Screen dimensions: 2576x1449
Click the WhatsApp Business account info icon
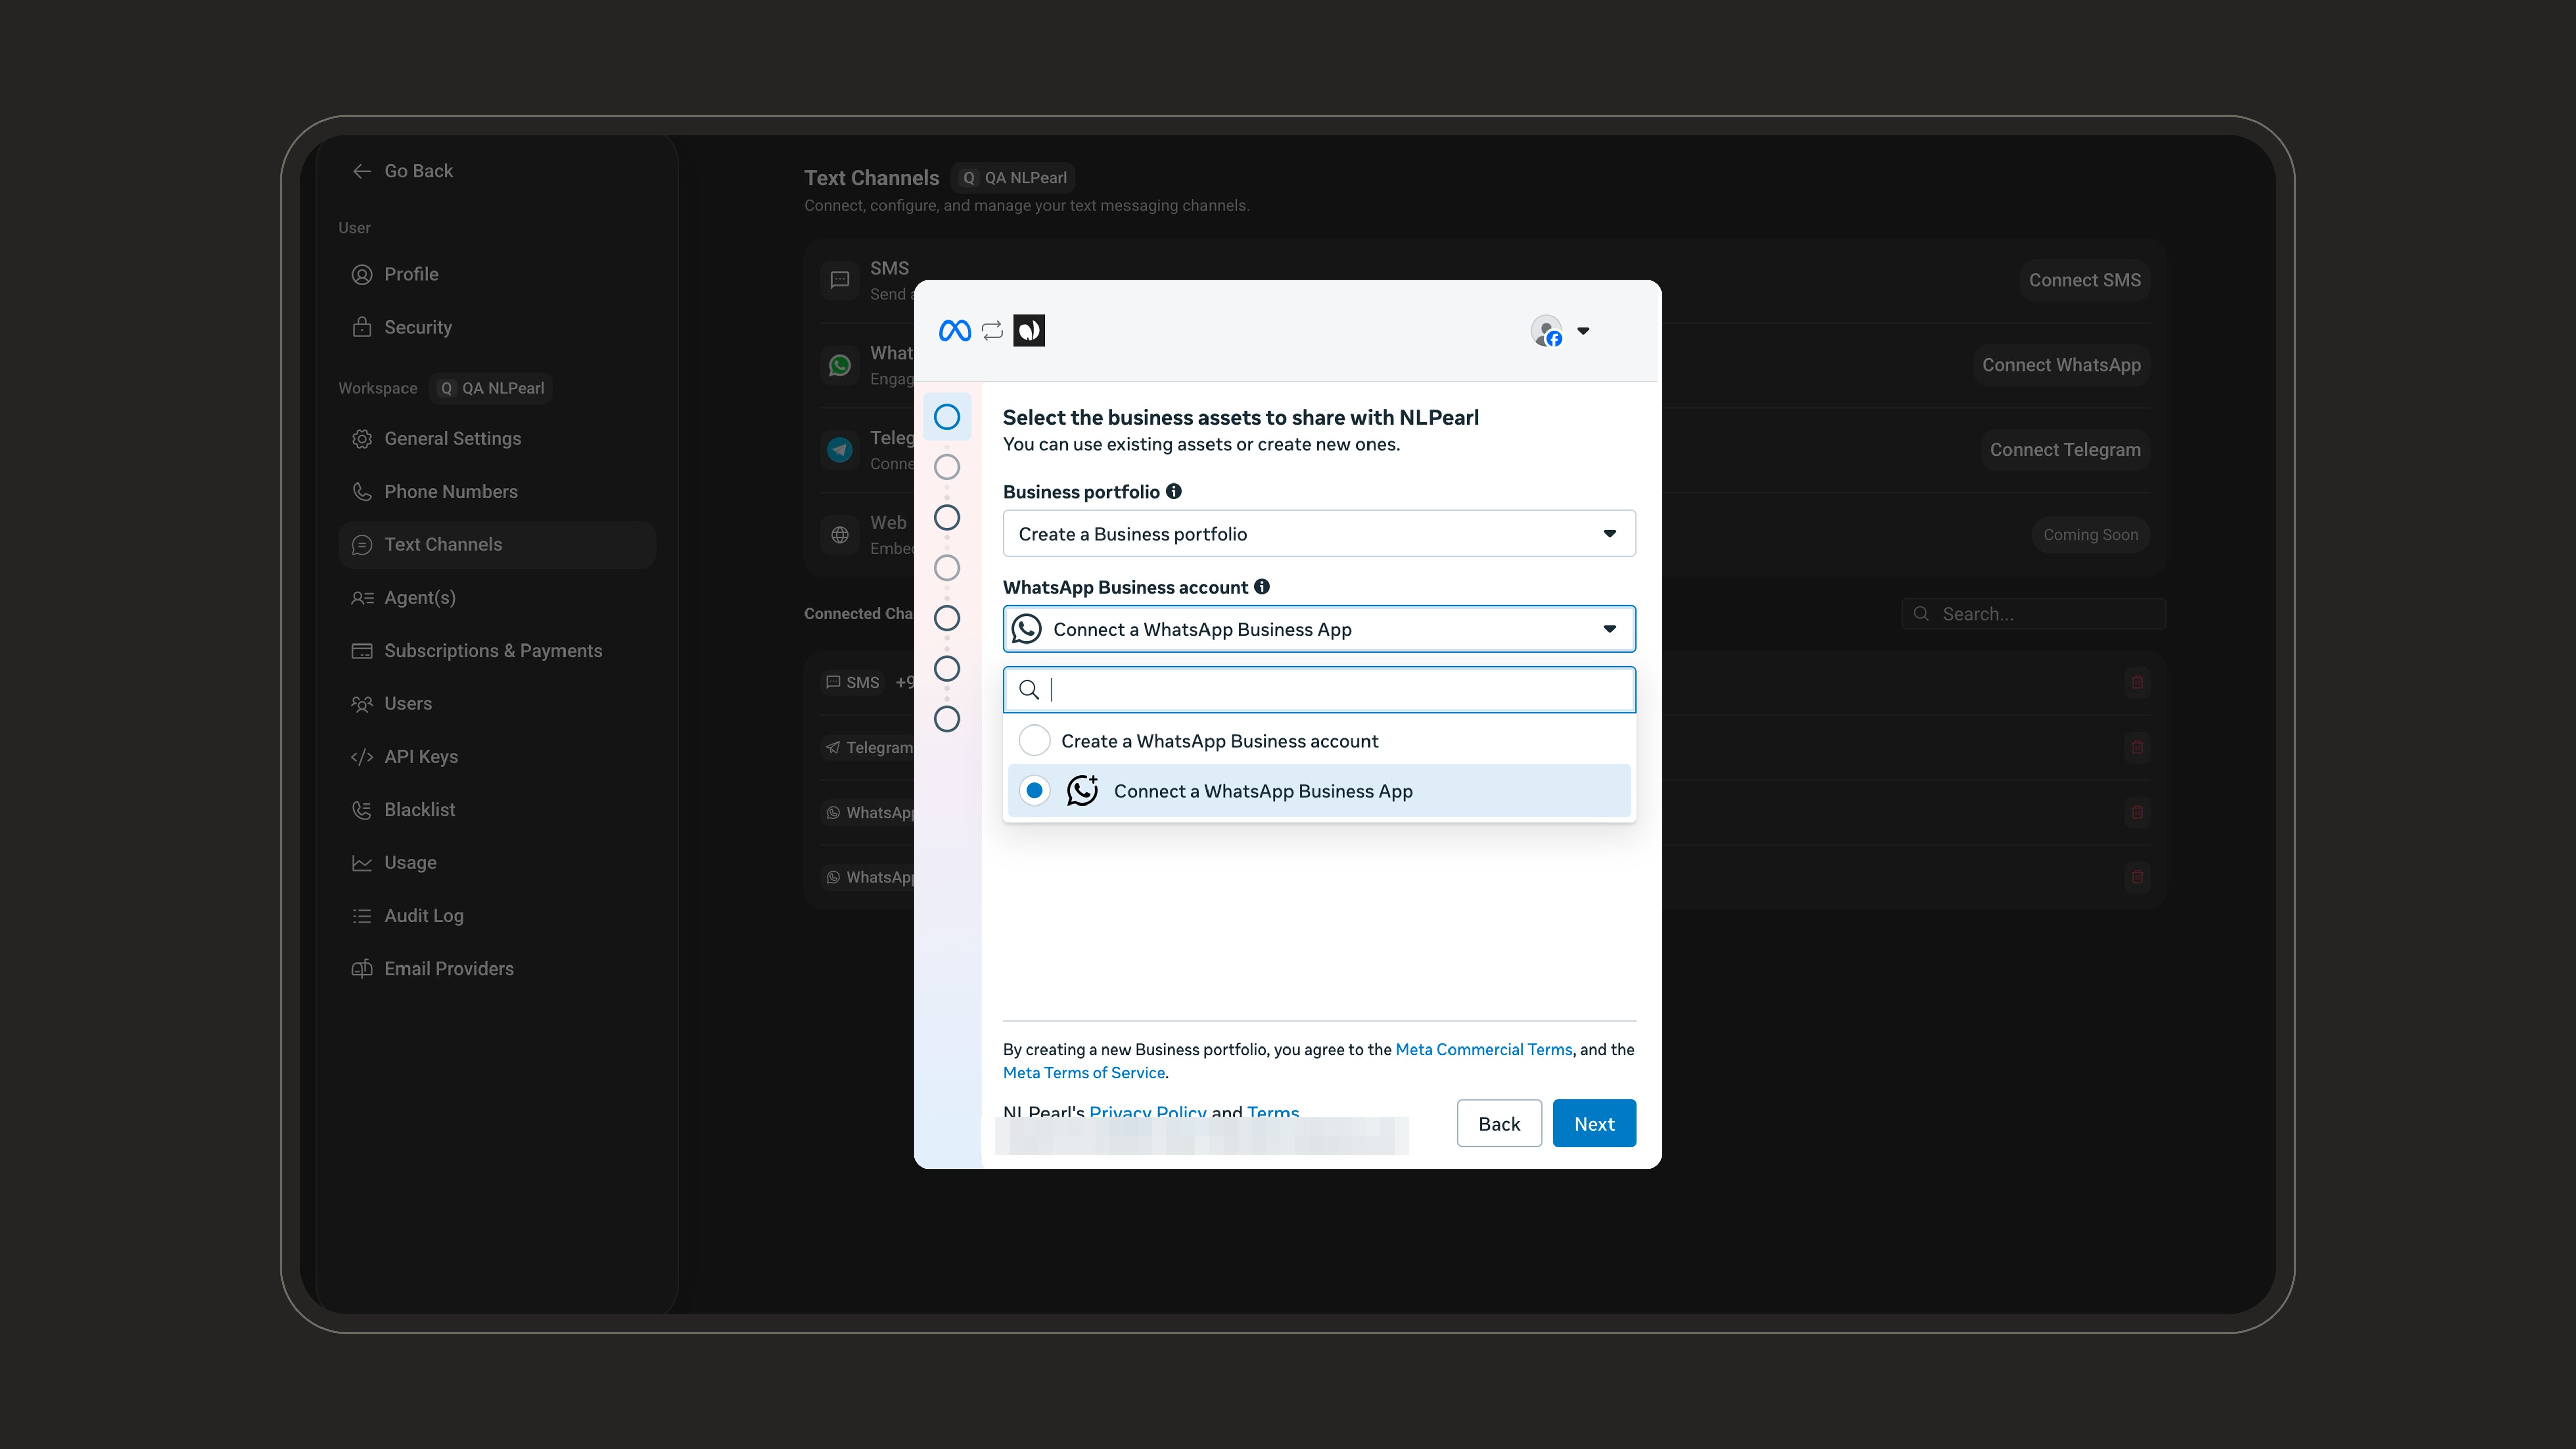pyautogui.click(x=1262, y=587)
